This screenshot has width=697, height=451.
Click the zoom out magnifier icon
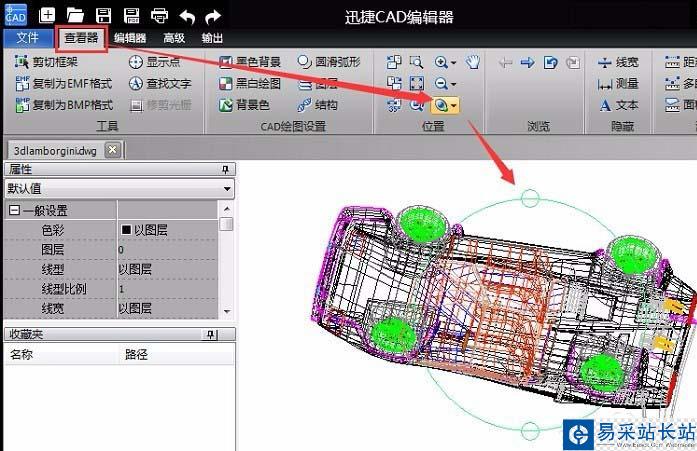[441, 84]
